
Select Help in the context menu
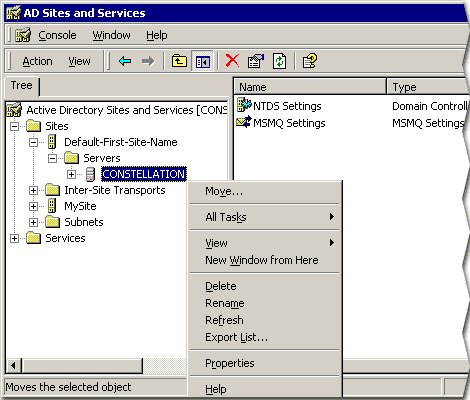(x=264, y=389)
